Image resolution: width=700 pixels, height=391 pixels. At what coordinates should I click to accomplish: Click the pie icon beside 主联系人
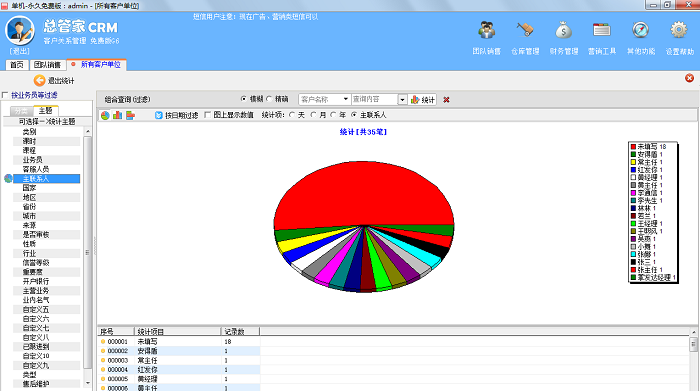[x=8, y=179]
